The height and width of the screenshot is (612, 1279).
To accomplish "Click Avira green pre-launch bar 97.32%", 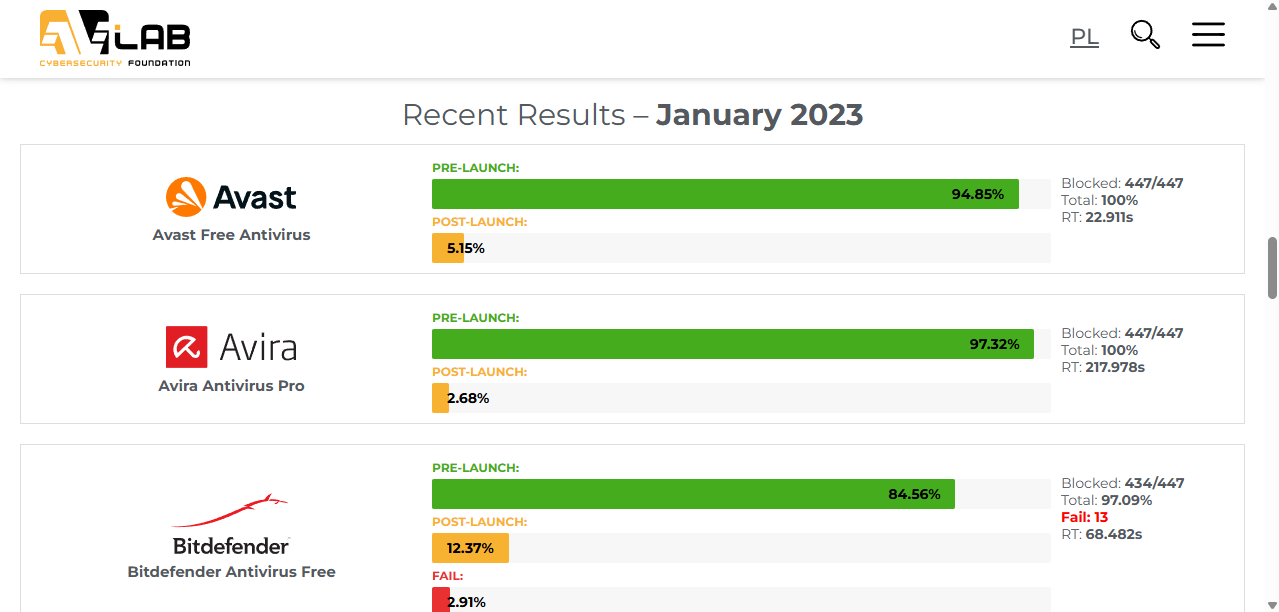I will click(x=733, y=344).
